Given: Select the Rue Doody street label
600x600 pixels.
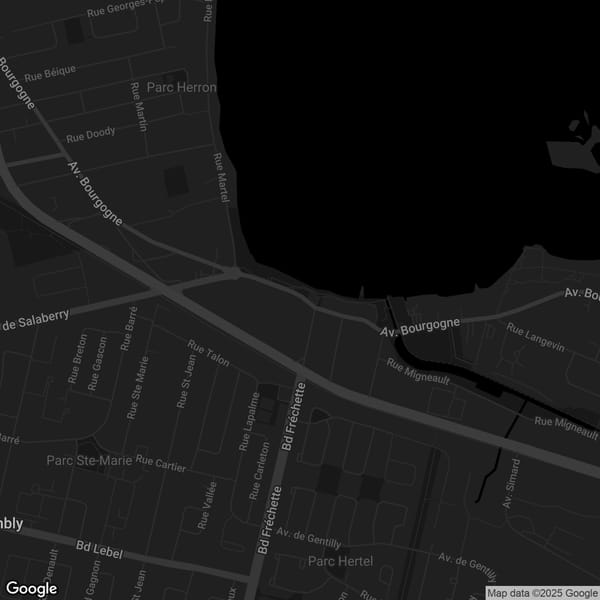Looking at the screenshot, I should pos(90,135).
